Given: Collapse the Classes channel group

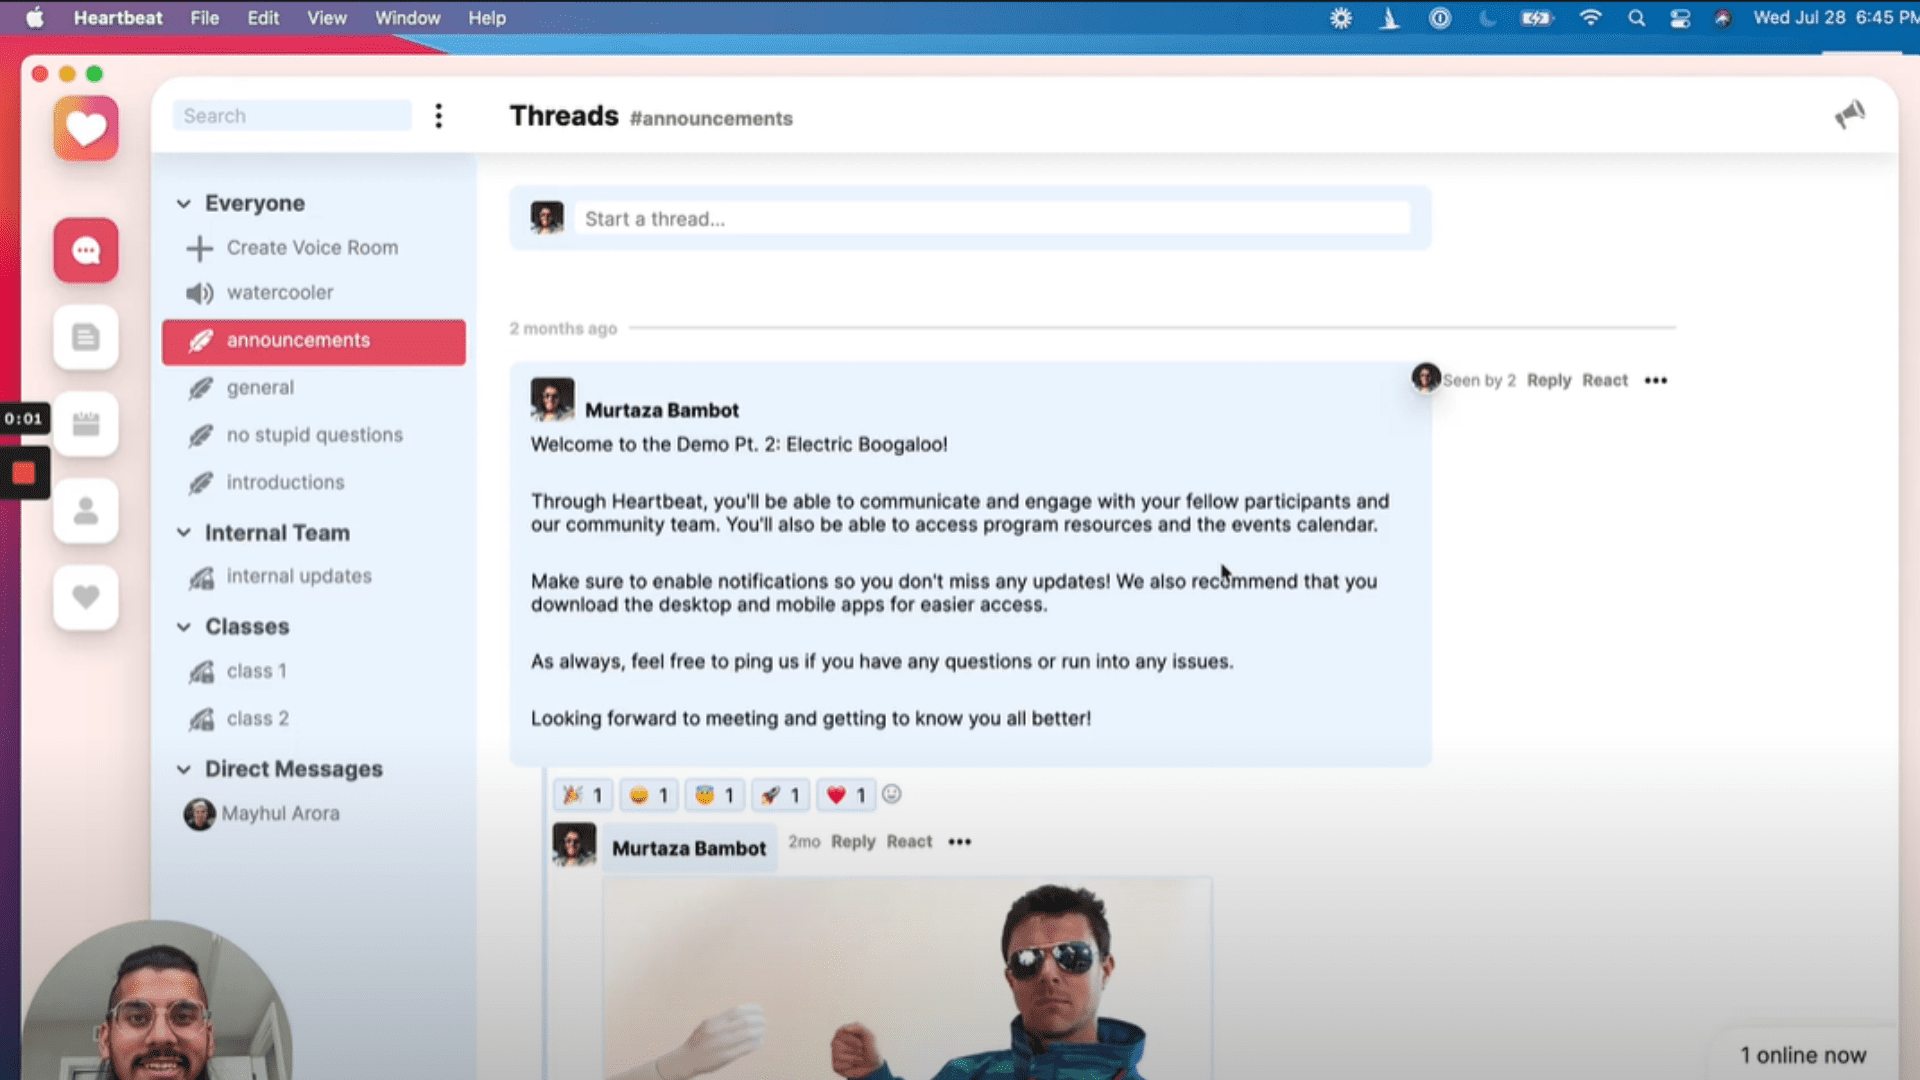Looking at the screenshot, I should 185,625.
